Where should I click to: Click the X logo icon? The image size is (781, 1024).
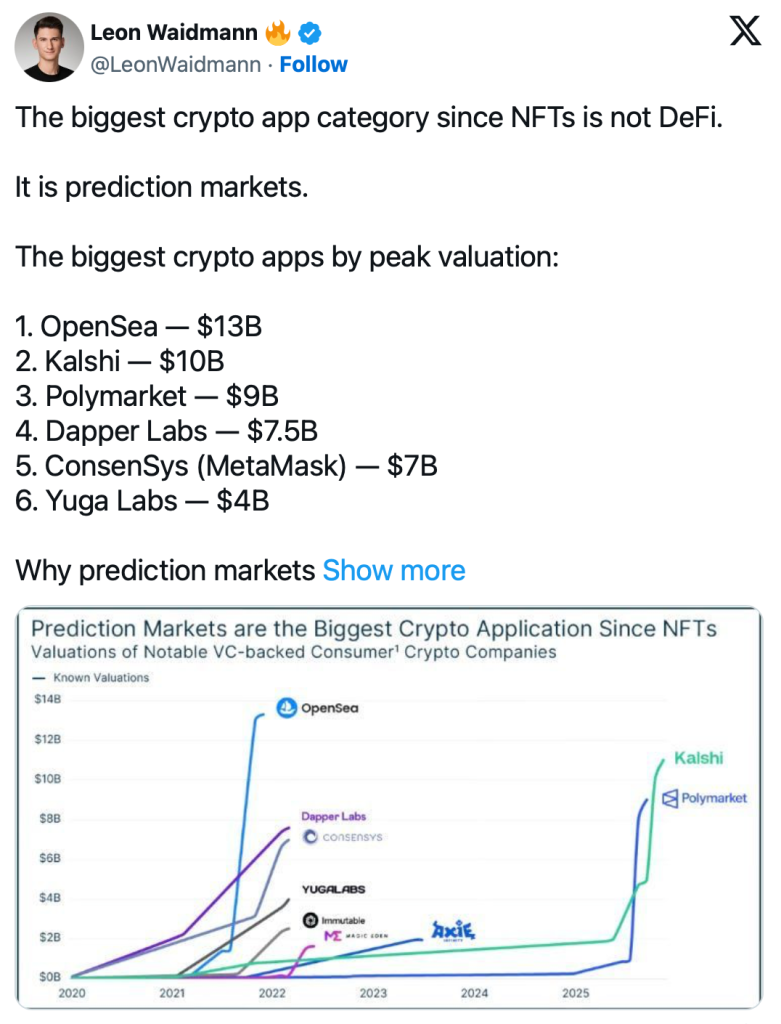(745, 32)
